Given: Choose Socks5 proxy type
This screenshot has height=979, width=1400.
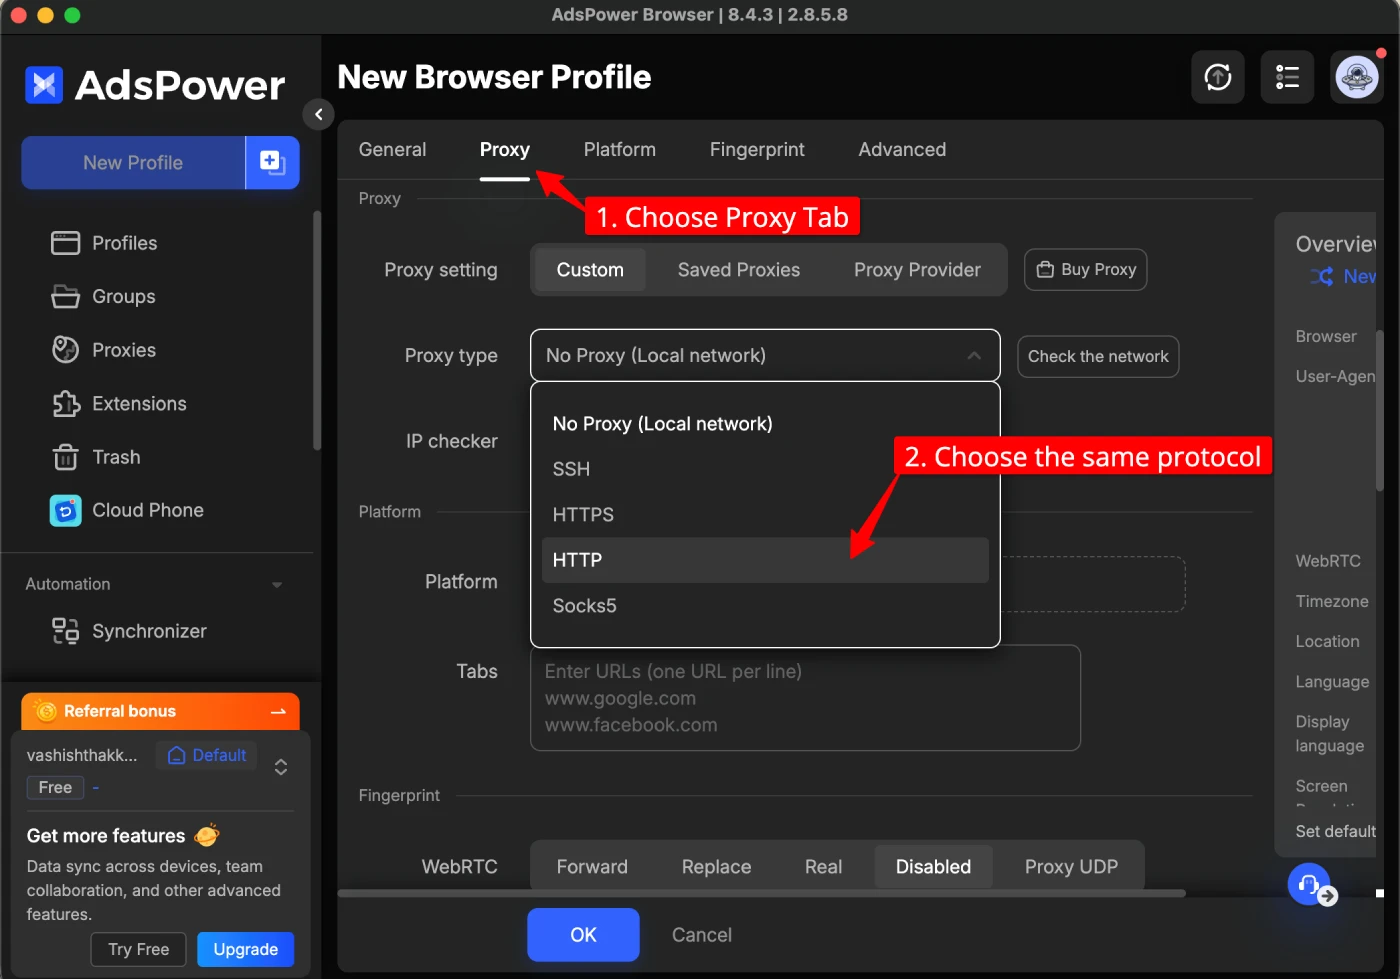Looking at the screenshot, I should click(765, 606).
